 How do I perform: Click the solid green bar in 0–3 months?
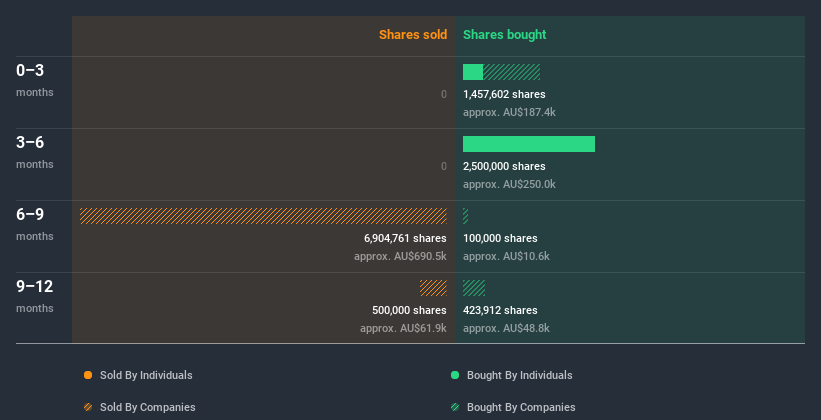(x=473, y=72)
